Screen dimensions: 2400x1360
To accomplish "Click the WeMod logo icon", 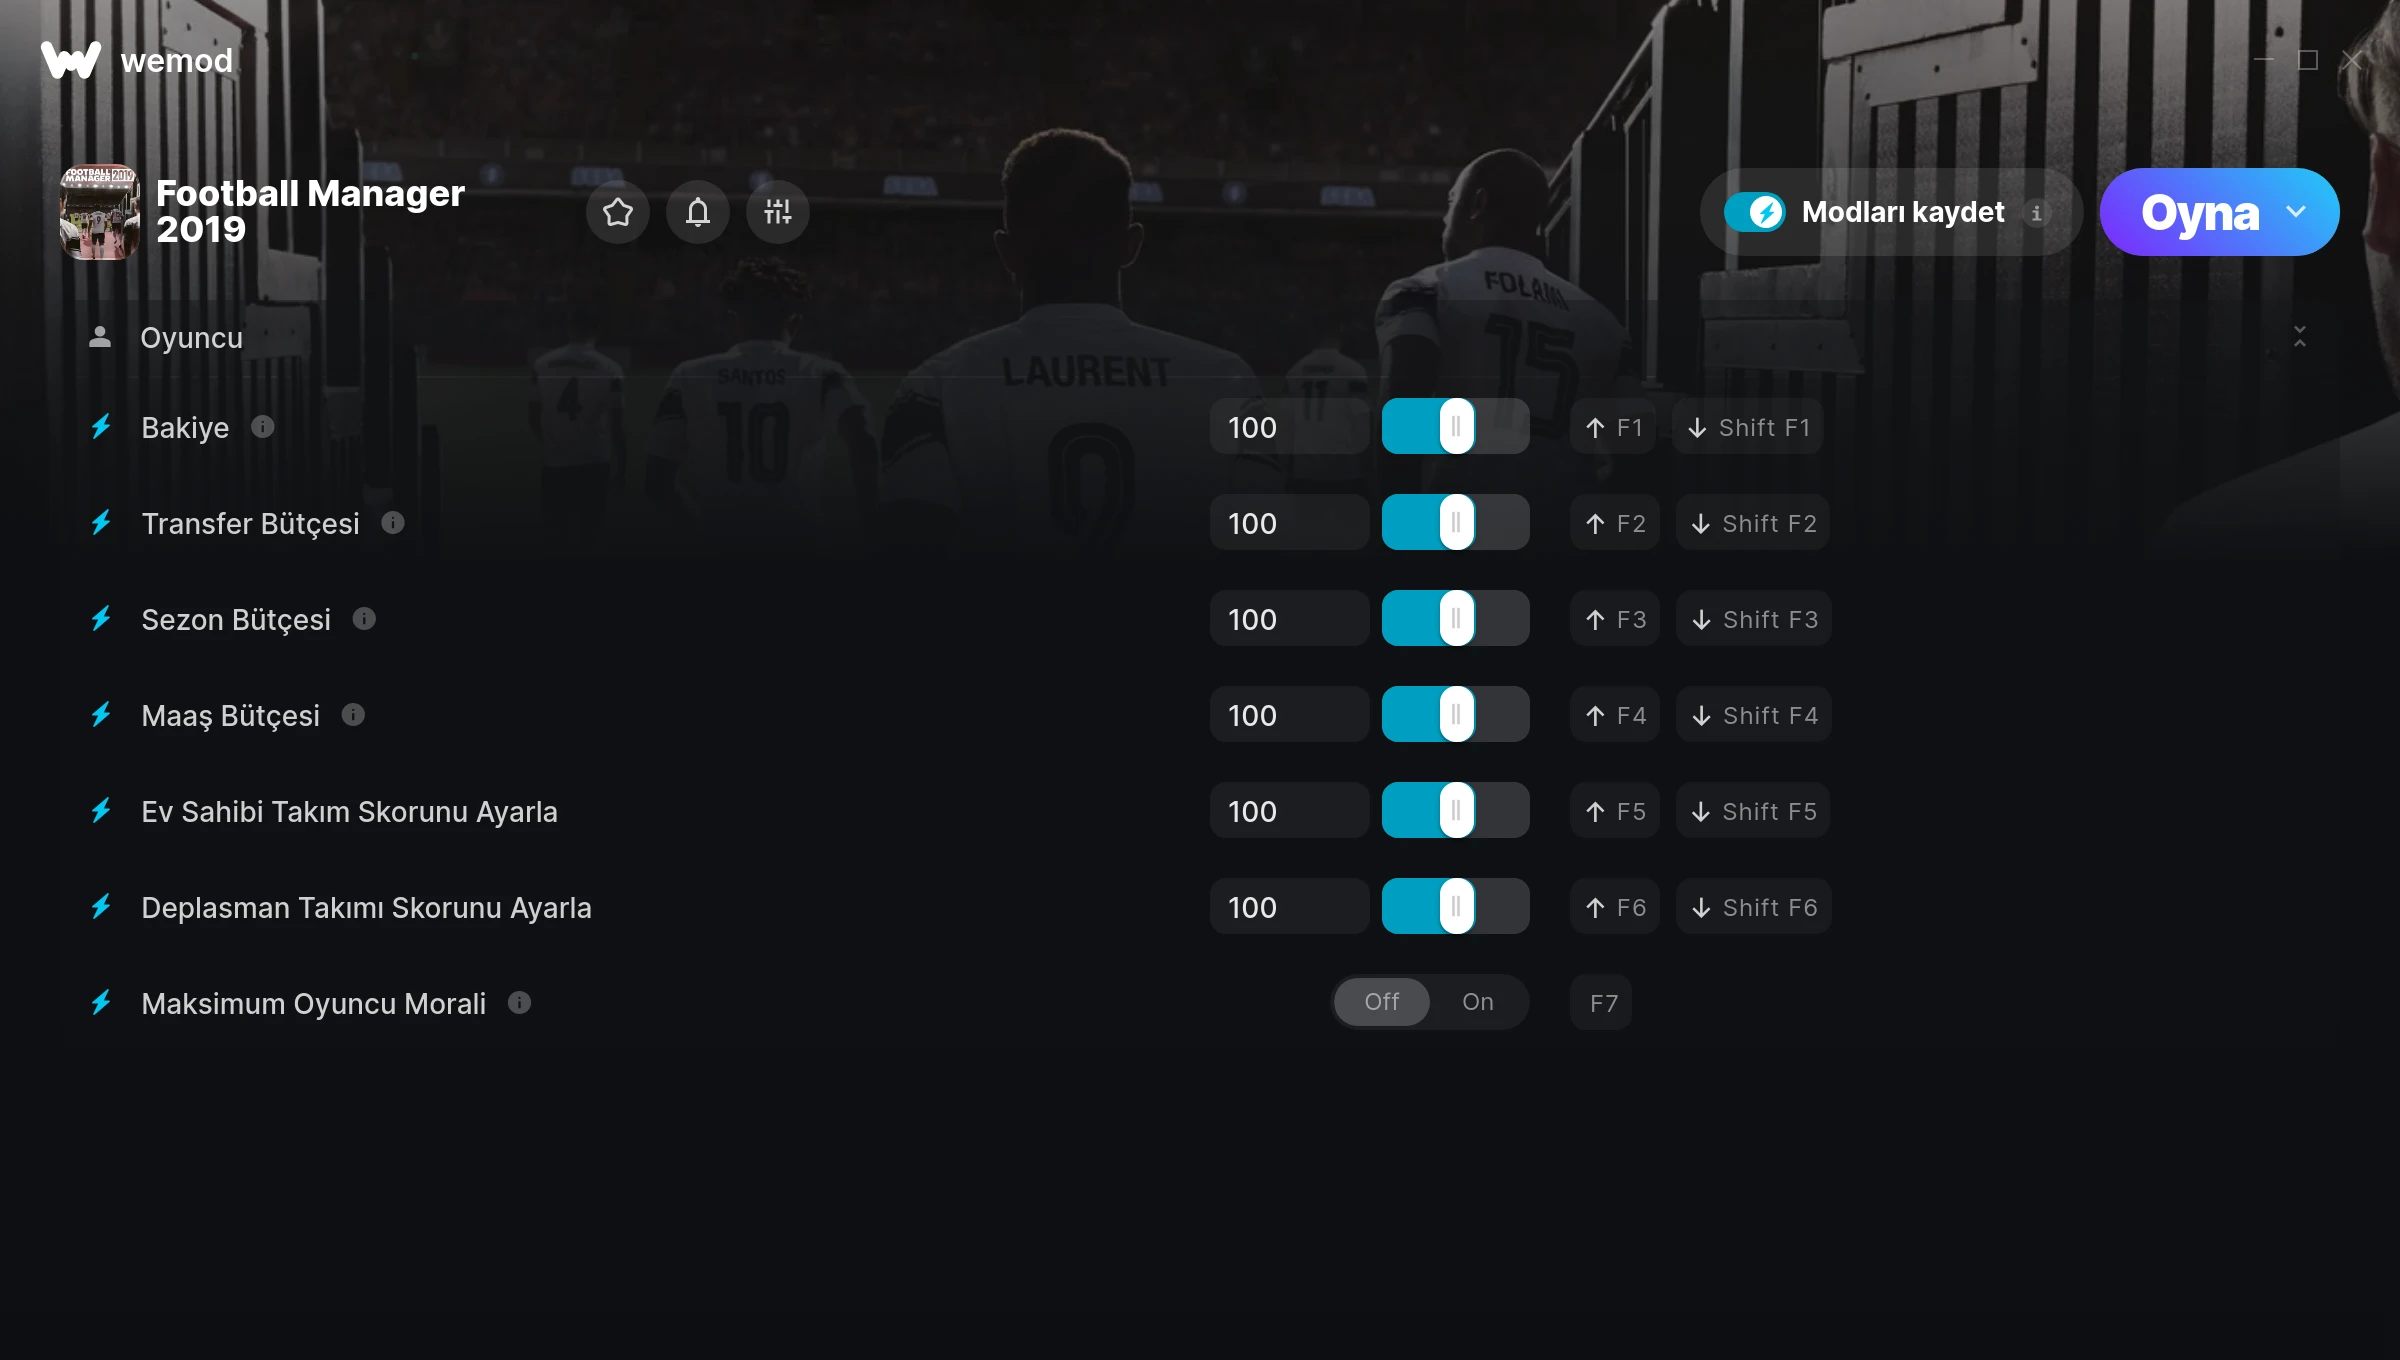I will pyautogui.click(x=71, y=60).
